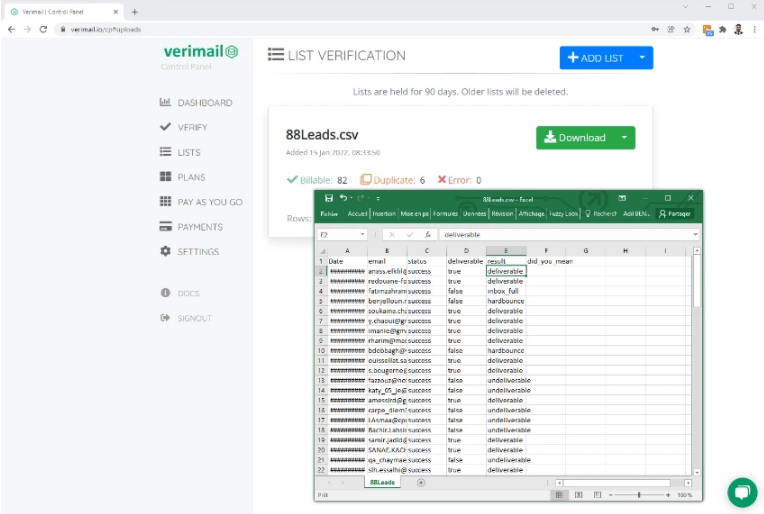The image size is (764, 514).
Task: Select column header D in Excel
Action: click(x=466, y=251)
